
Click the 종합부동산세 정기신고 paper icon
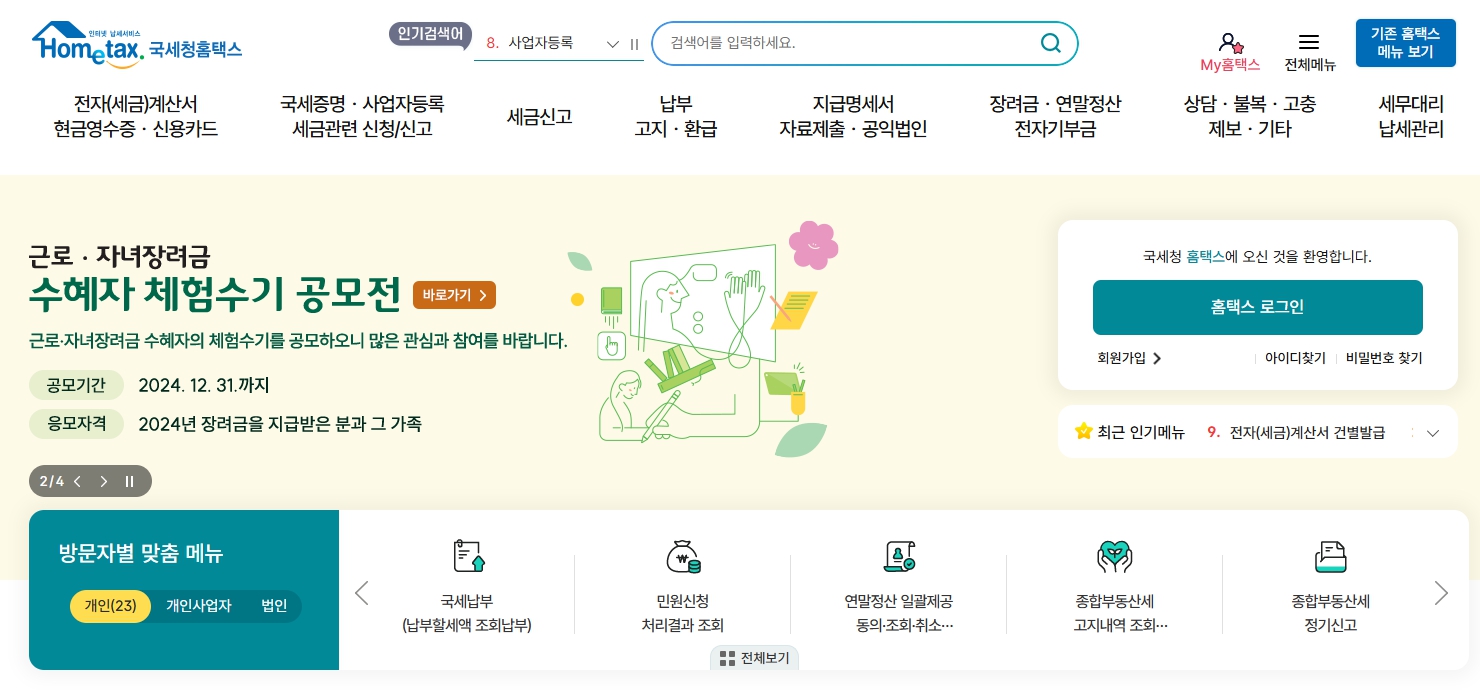1331,556
